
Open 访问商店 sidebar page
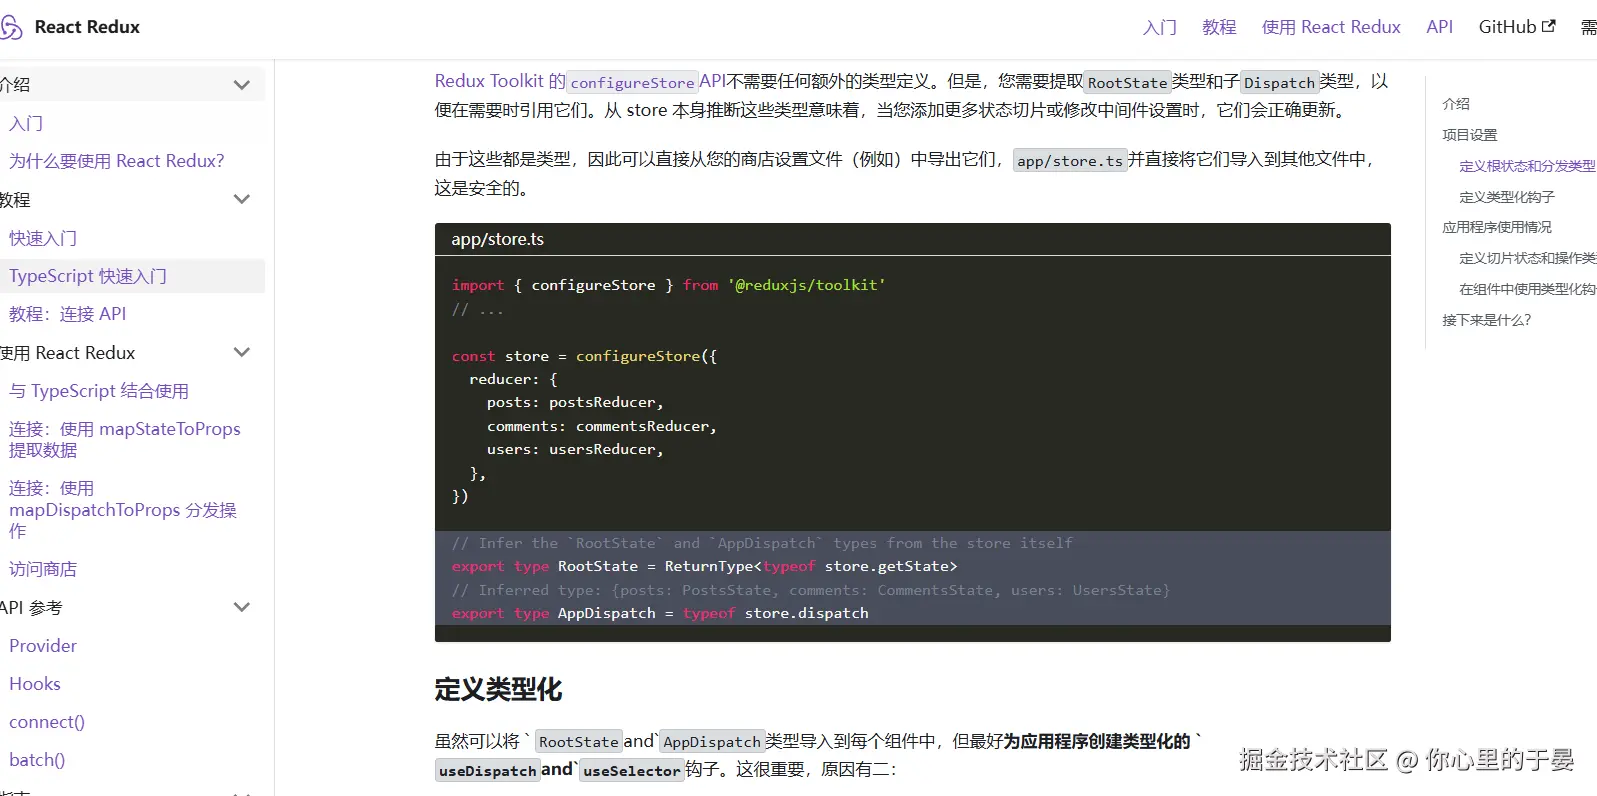[43, 569]
